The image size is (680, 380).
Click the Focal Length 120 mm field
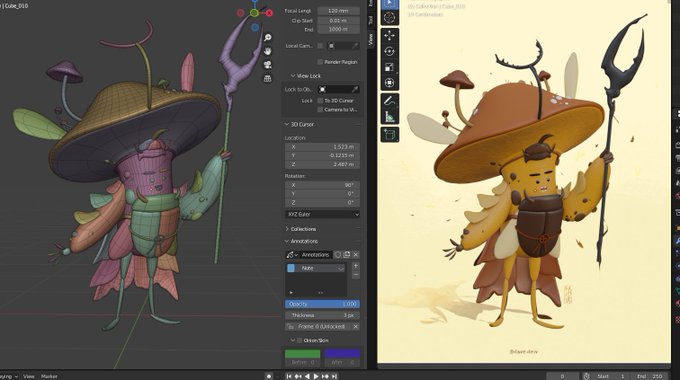(x=339, y=11)
